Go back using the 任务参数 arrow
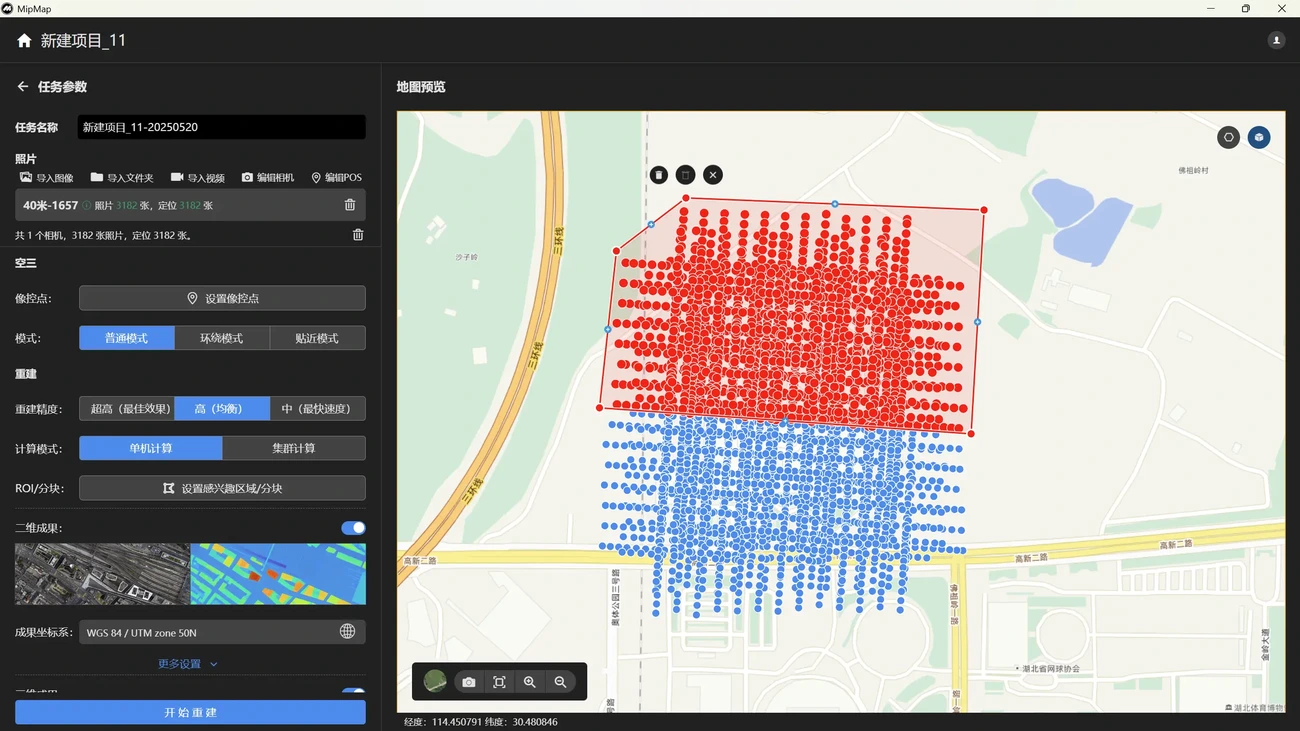The height and width of the screenshot is (731, 1300). point(22,87)
